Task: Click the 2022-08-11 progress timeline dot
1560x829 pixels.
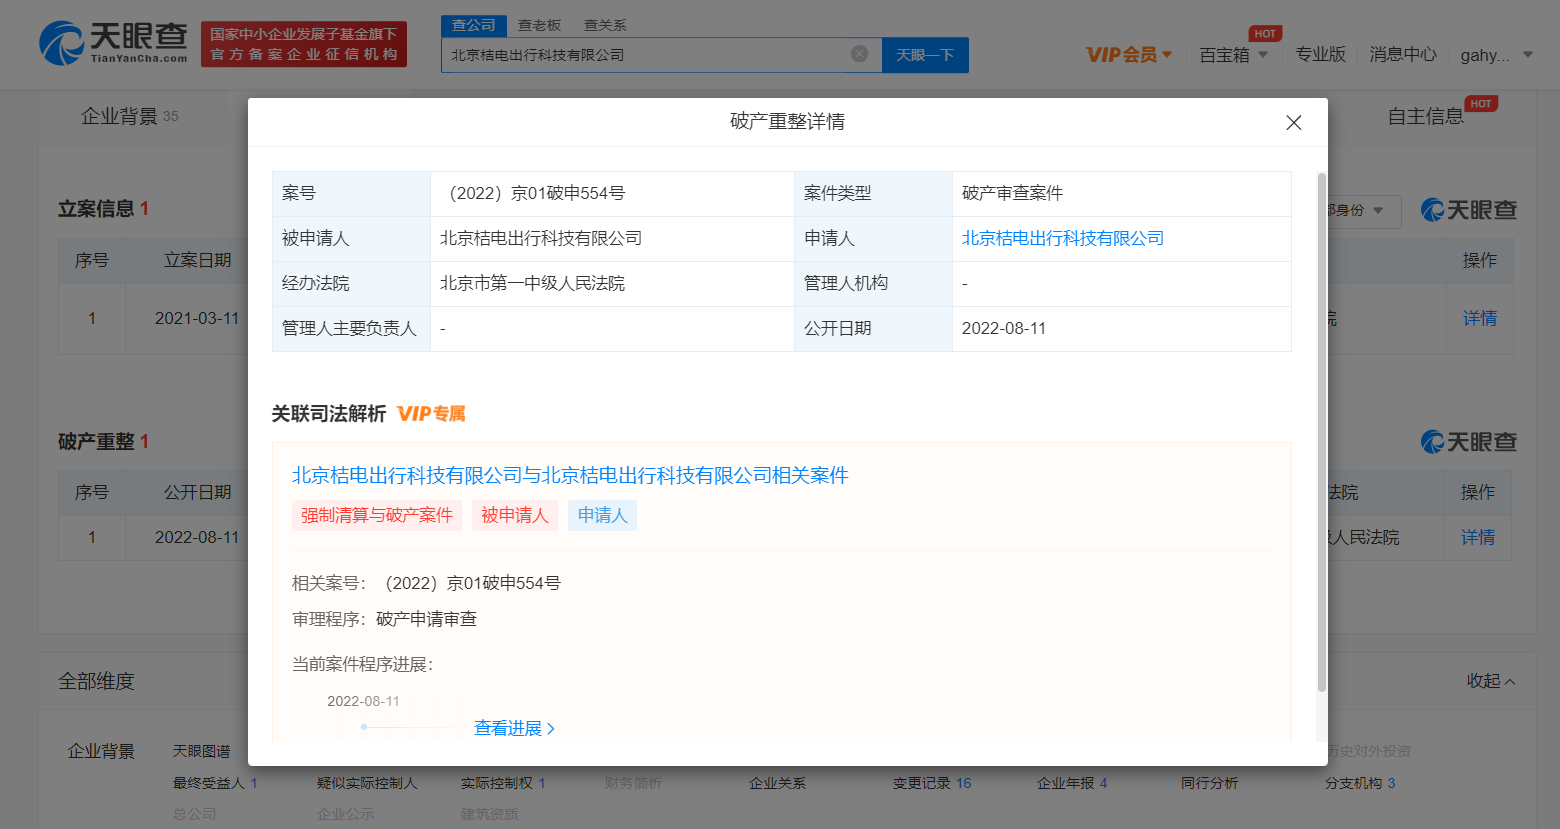Action: [x=364, y=727]
